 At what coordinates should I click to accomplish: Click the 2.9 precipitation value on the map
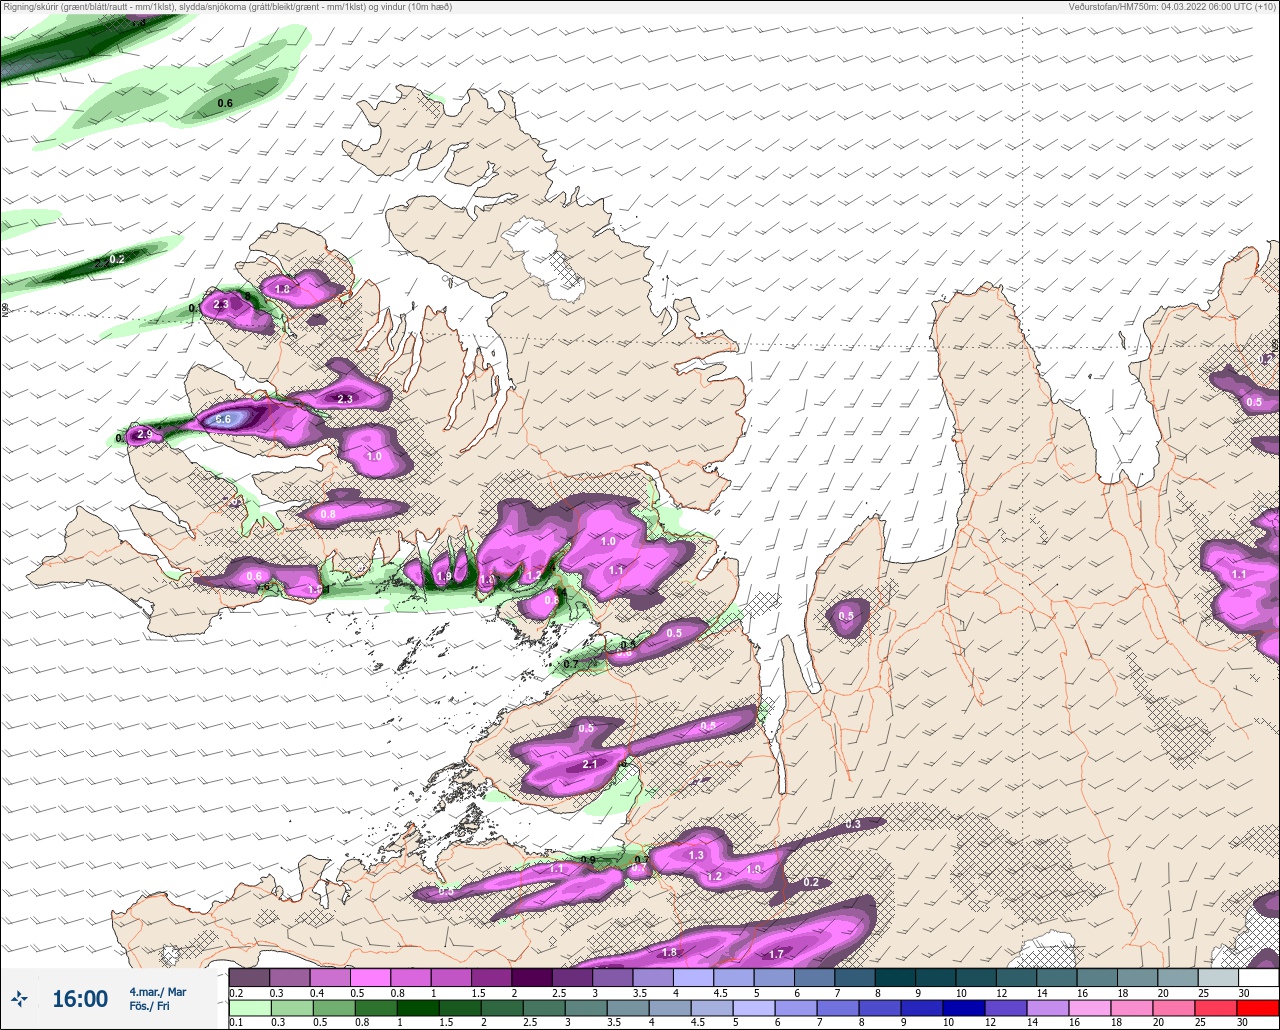pyautogui.click(x=145, y=434)
